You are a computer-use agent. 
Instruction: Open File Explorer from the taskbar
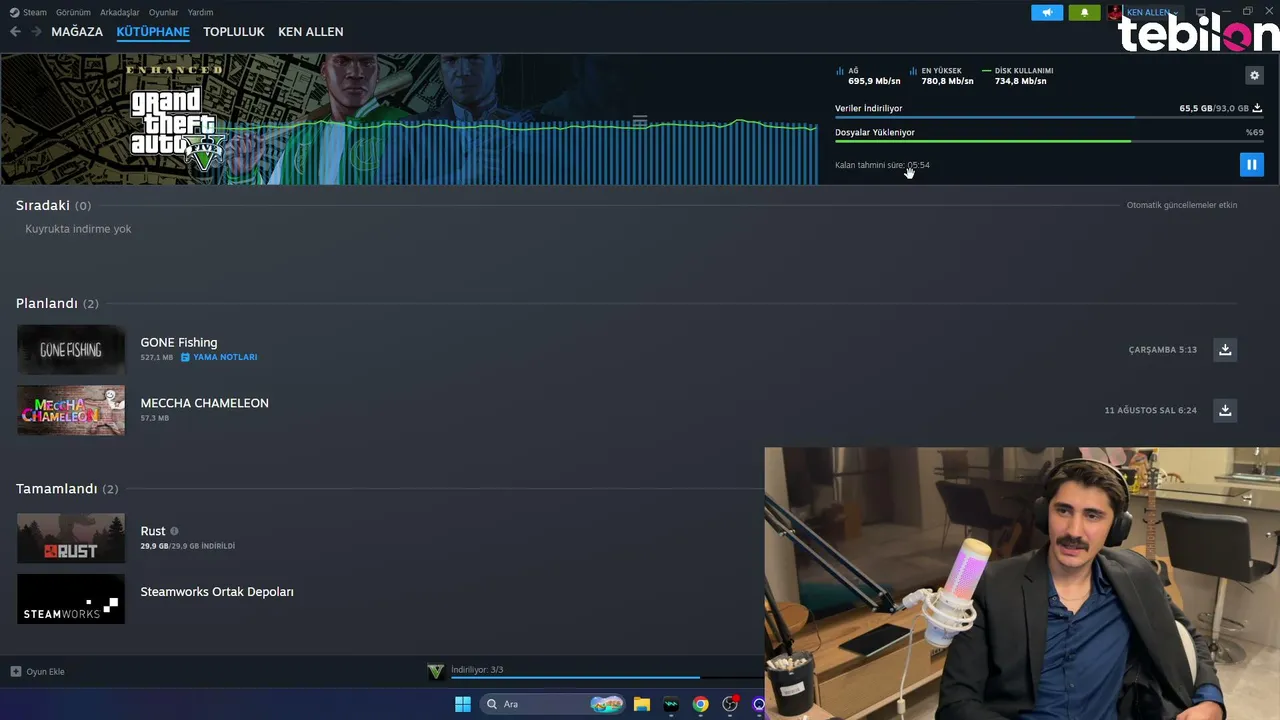click(x=642, y=704)
